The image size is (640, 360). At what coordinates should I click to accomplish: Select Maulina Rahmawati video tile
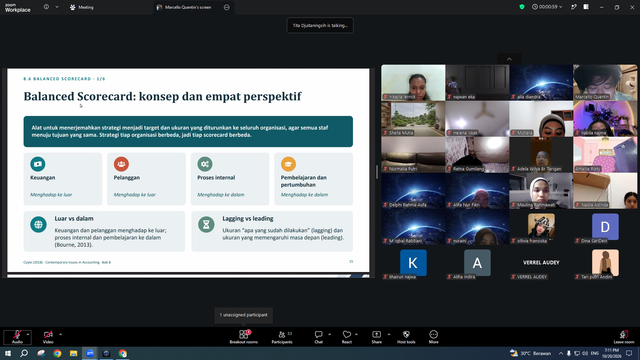click(541, 190)
